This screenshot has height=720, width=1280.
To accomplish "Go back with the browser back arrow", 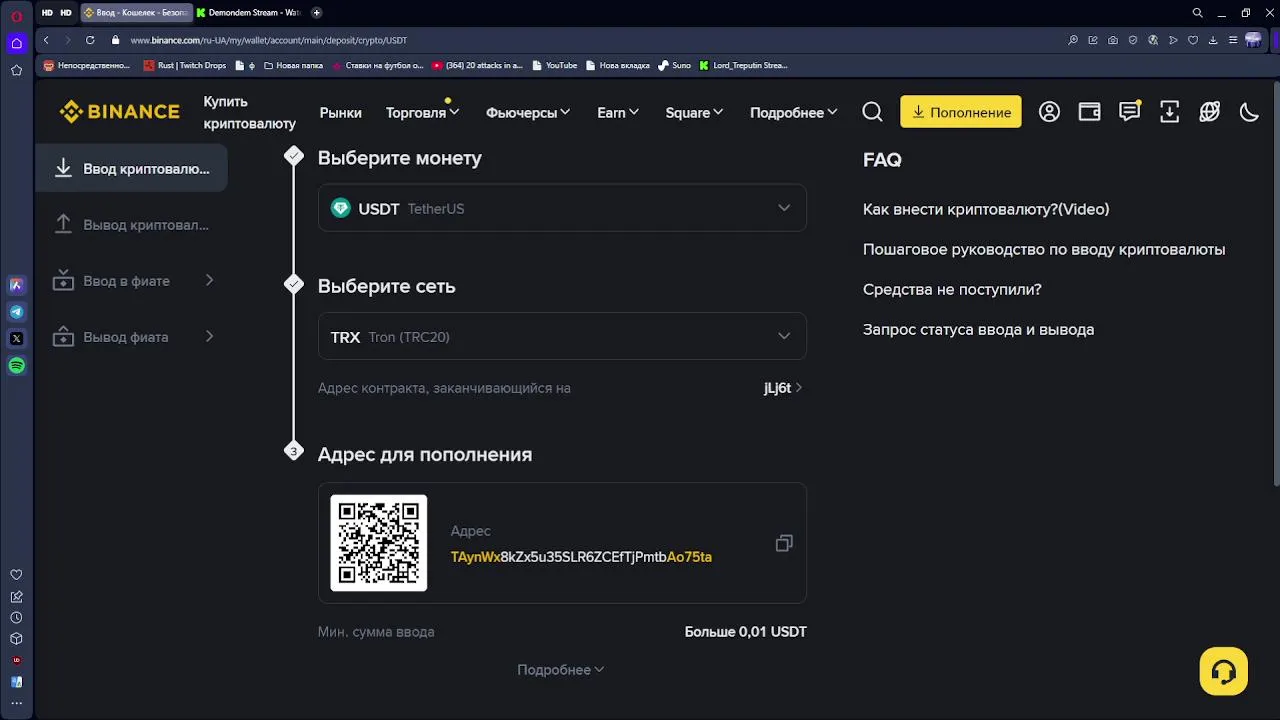I will (x=46, y=40).
